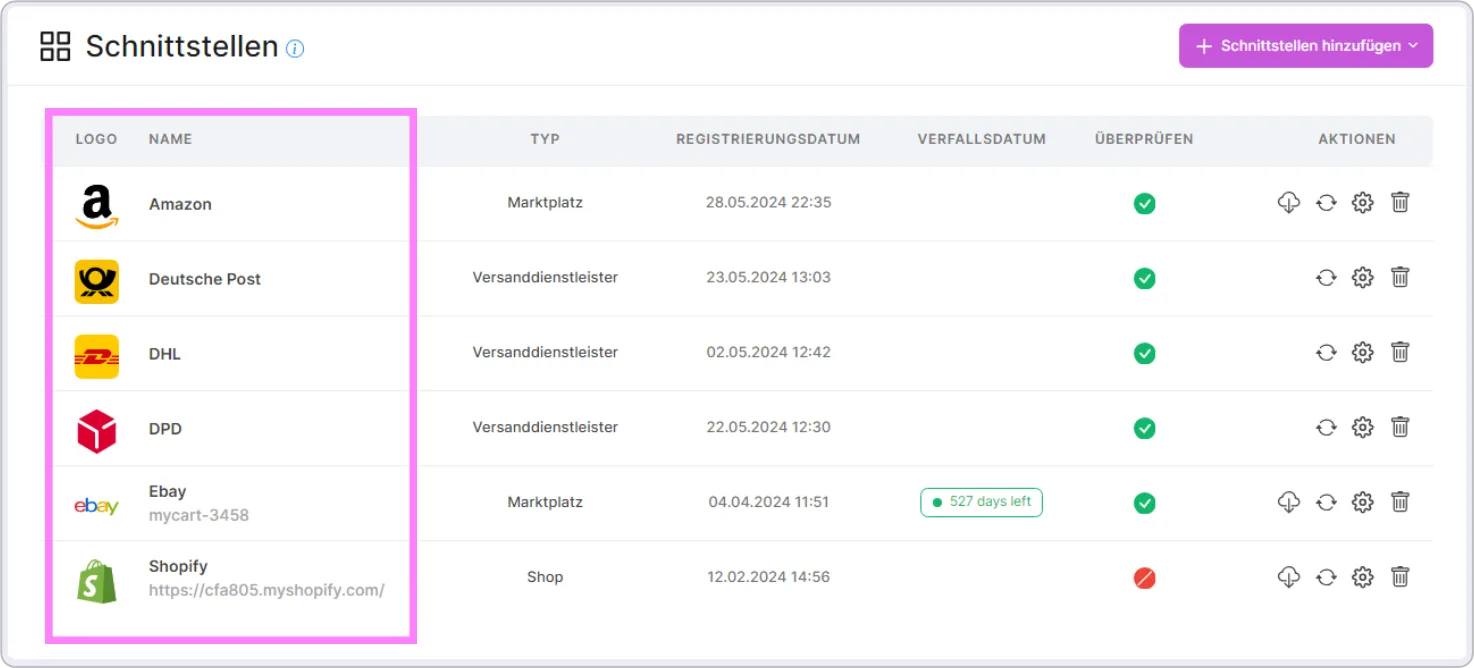Click the Amazon cloud download icon

[x=1288, y=203]
